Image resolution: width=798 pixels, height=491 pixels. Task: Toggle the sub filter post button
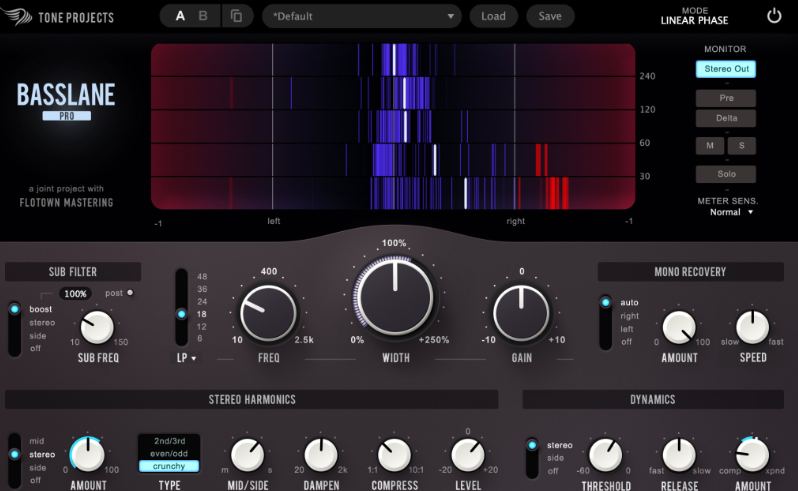(x=130, y=293)
